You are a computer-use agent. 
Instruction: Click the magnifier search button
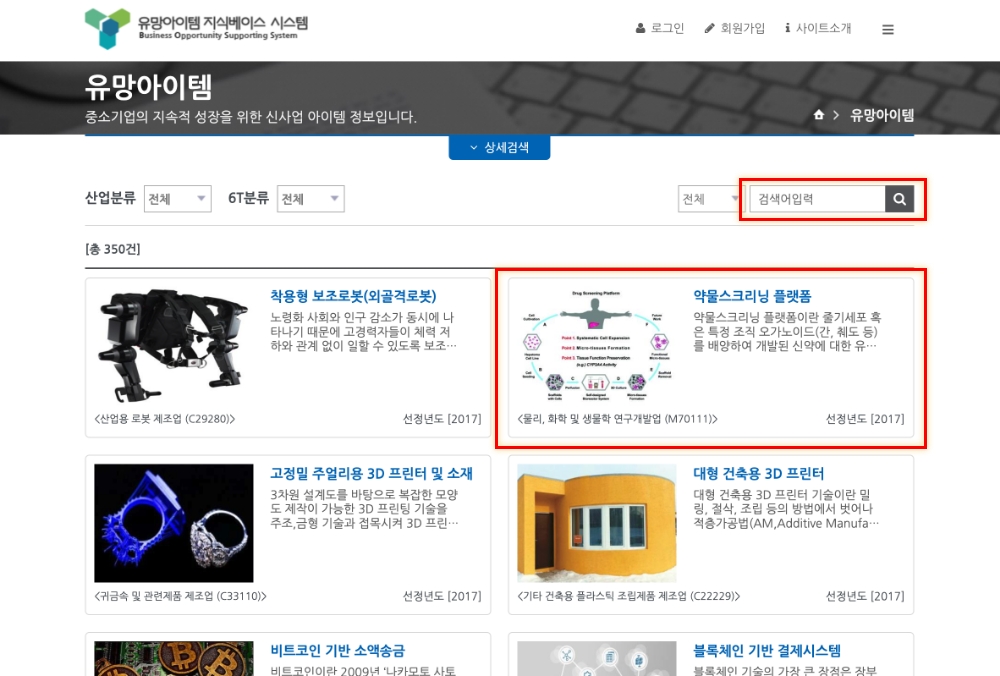click(x=900, y=199)
